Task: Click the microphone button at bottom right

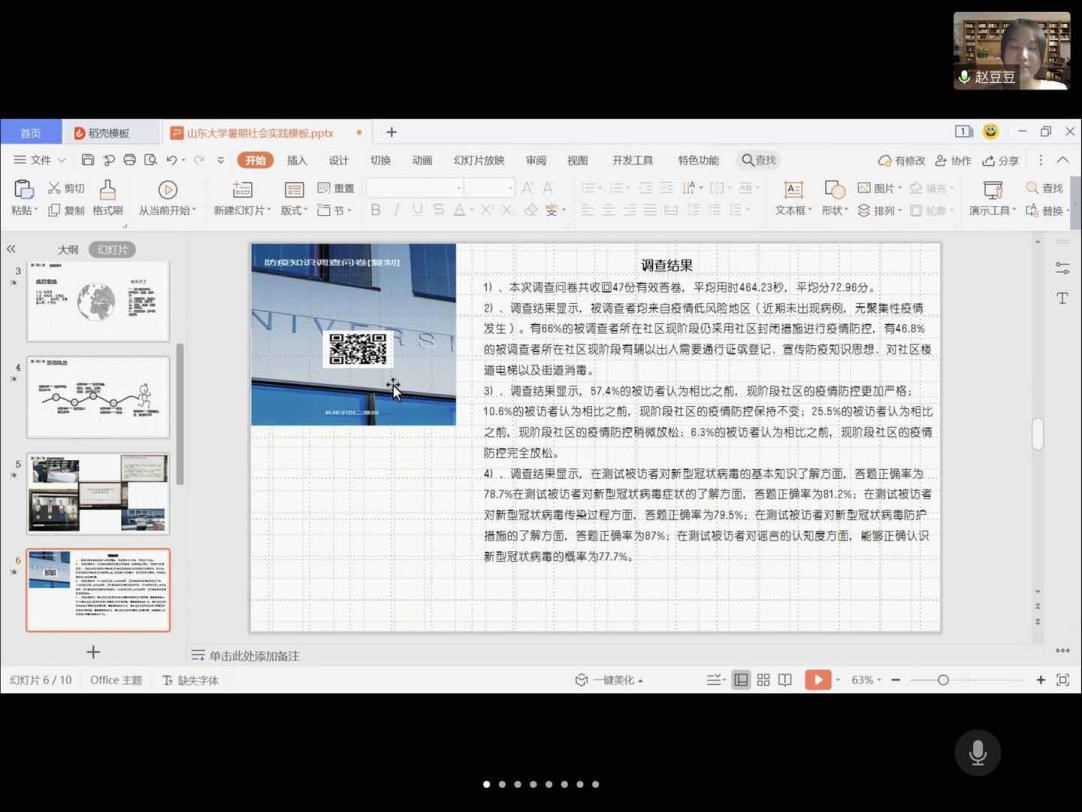Action: pyautogui.click(x=977, y=753)
